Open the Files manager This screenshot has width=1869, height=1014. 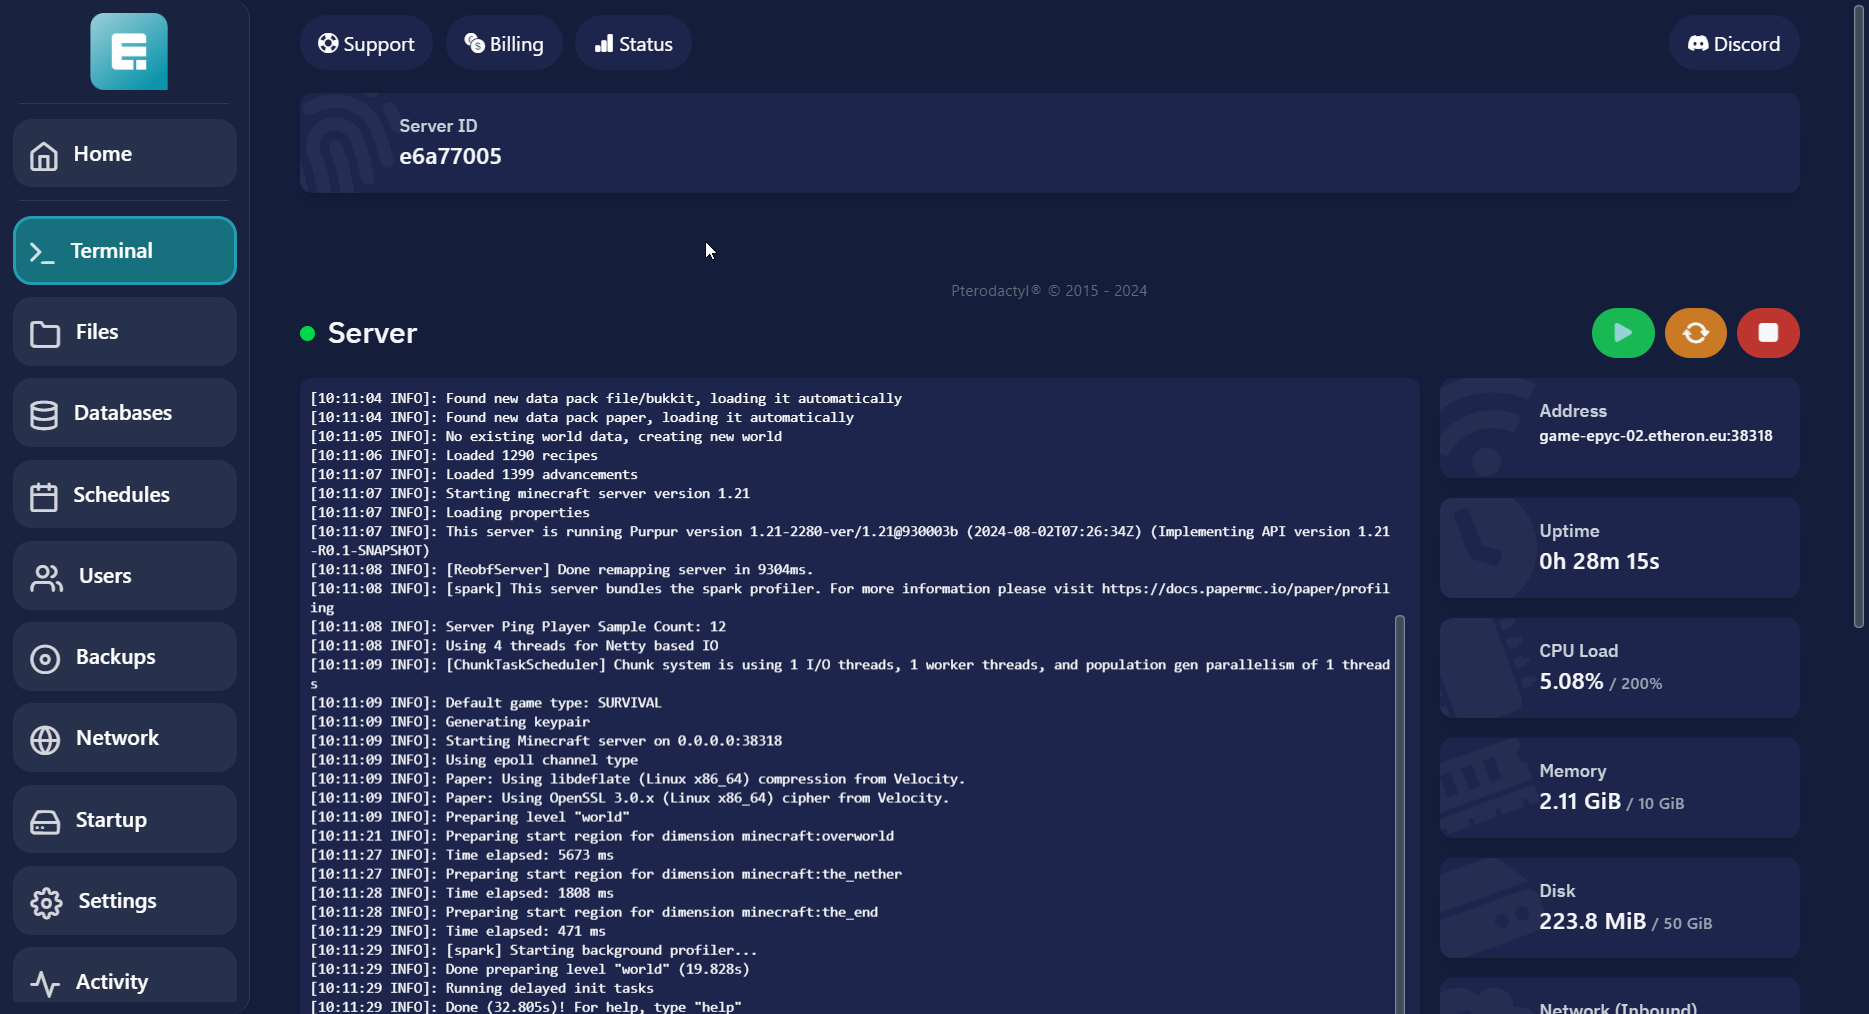125,332
